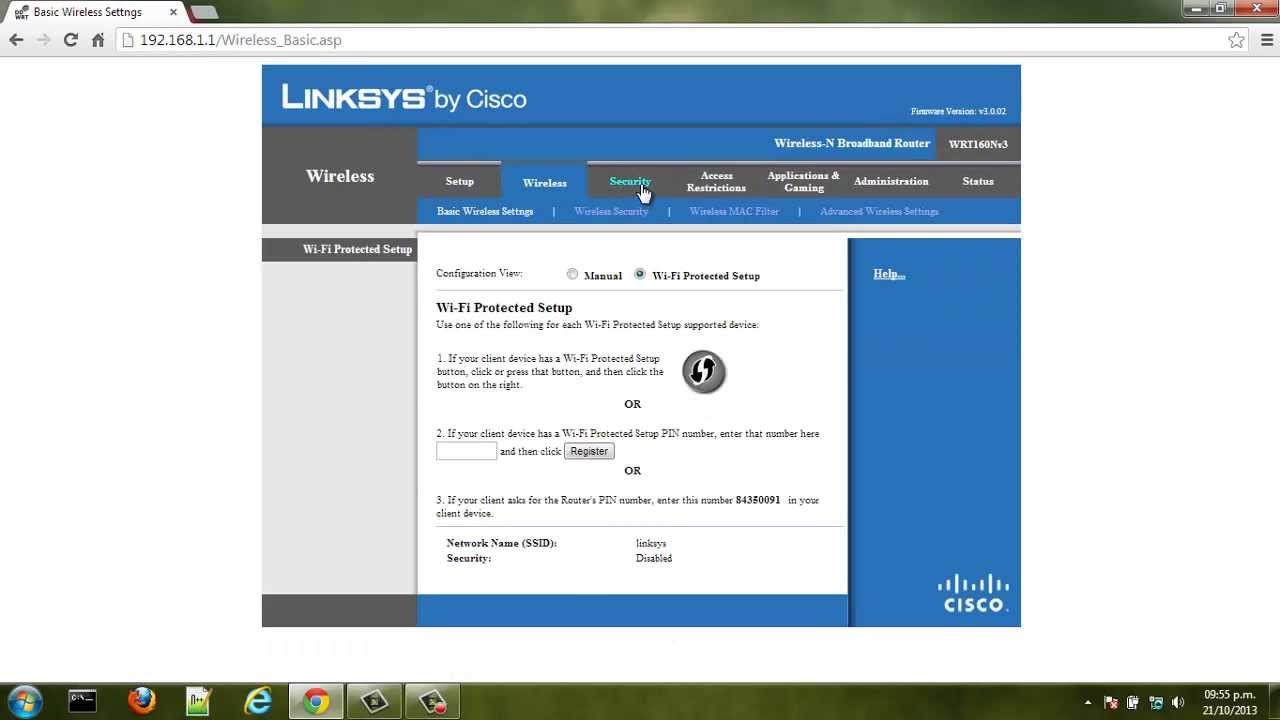Open the taskbar icon right of Chrome
Image resolution: width=1280 pixels, height=720 pixels.
click(x=375, y=701)
